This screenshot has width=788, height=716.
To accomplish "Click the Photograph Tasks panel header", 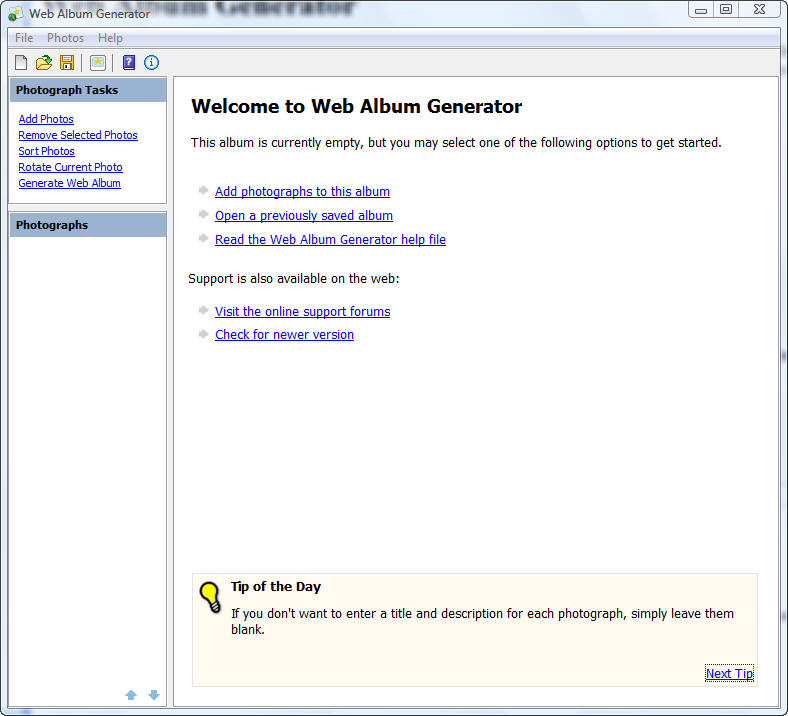I will 88,90.
